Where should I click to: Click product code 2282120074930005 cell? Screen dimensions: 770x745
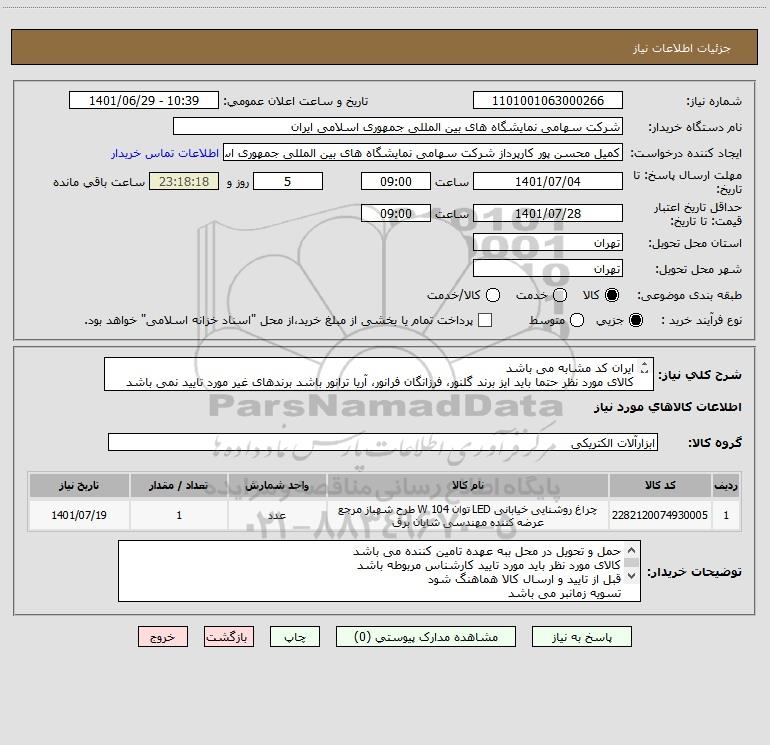[660, 515]
